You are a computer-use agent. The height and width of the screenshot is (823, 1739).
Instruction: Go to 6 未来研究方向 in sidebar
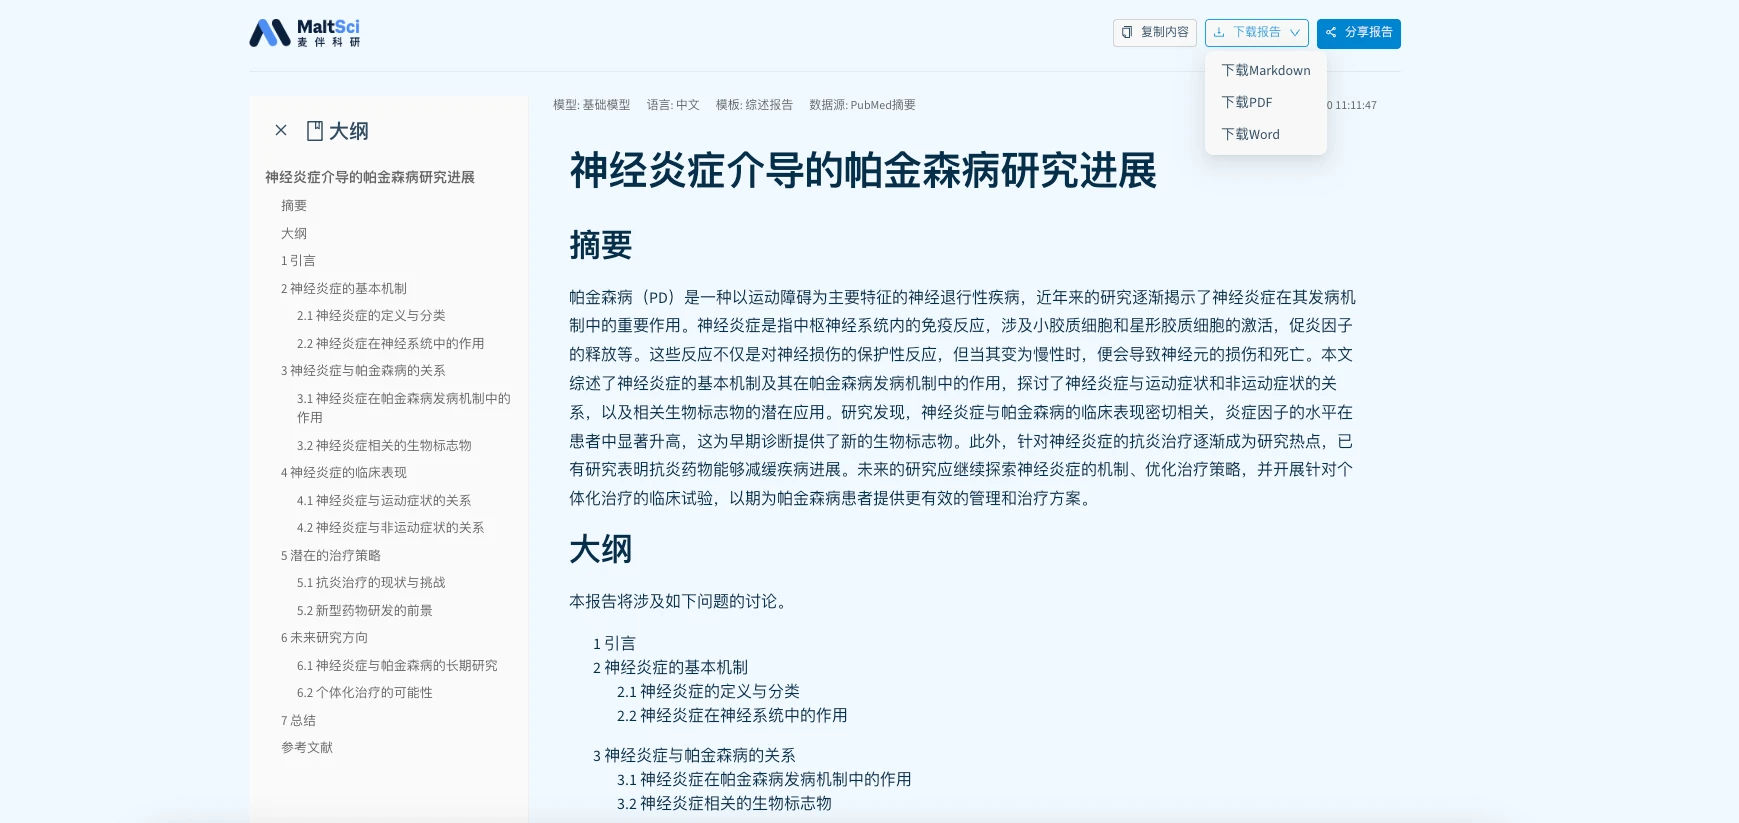[324, 637]
